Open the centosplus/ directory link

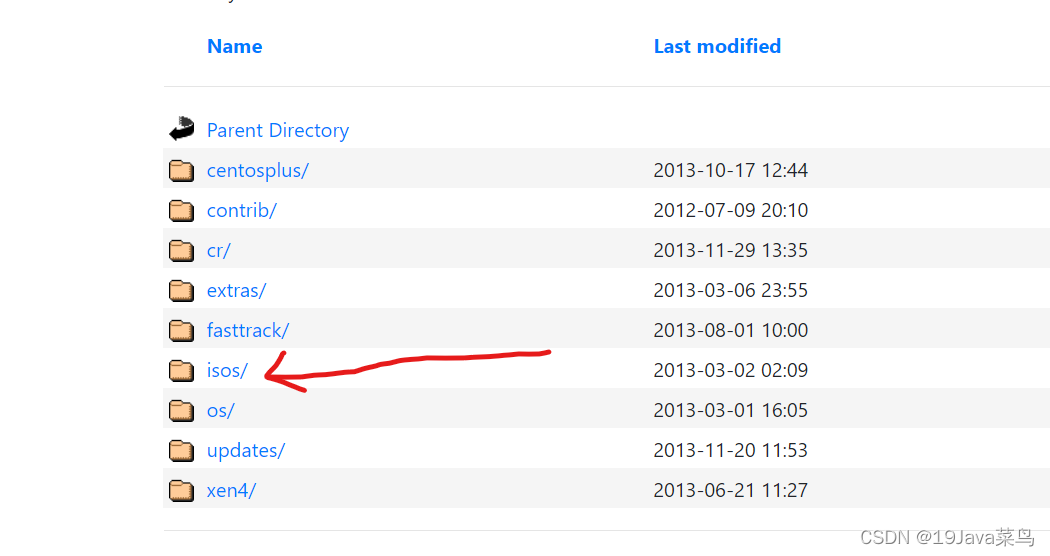point(258,170)
